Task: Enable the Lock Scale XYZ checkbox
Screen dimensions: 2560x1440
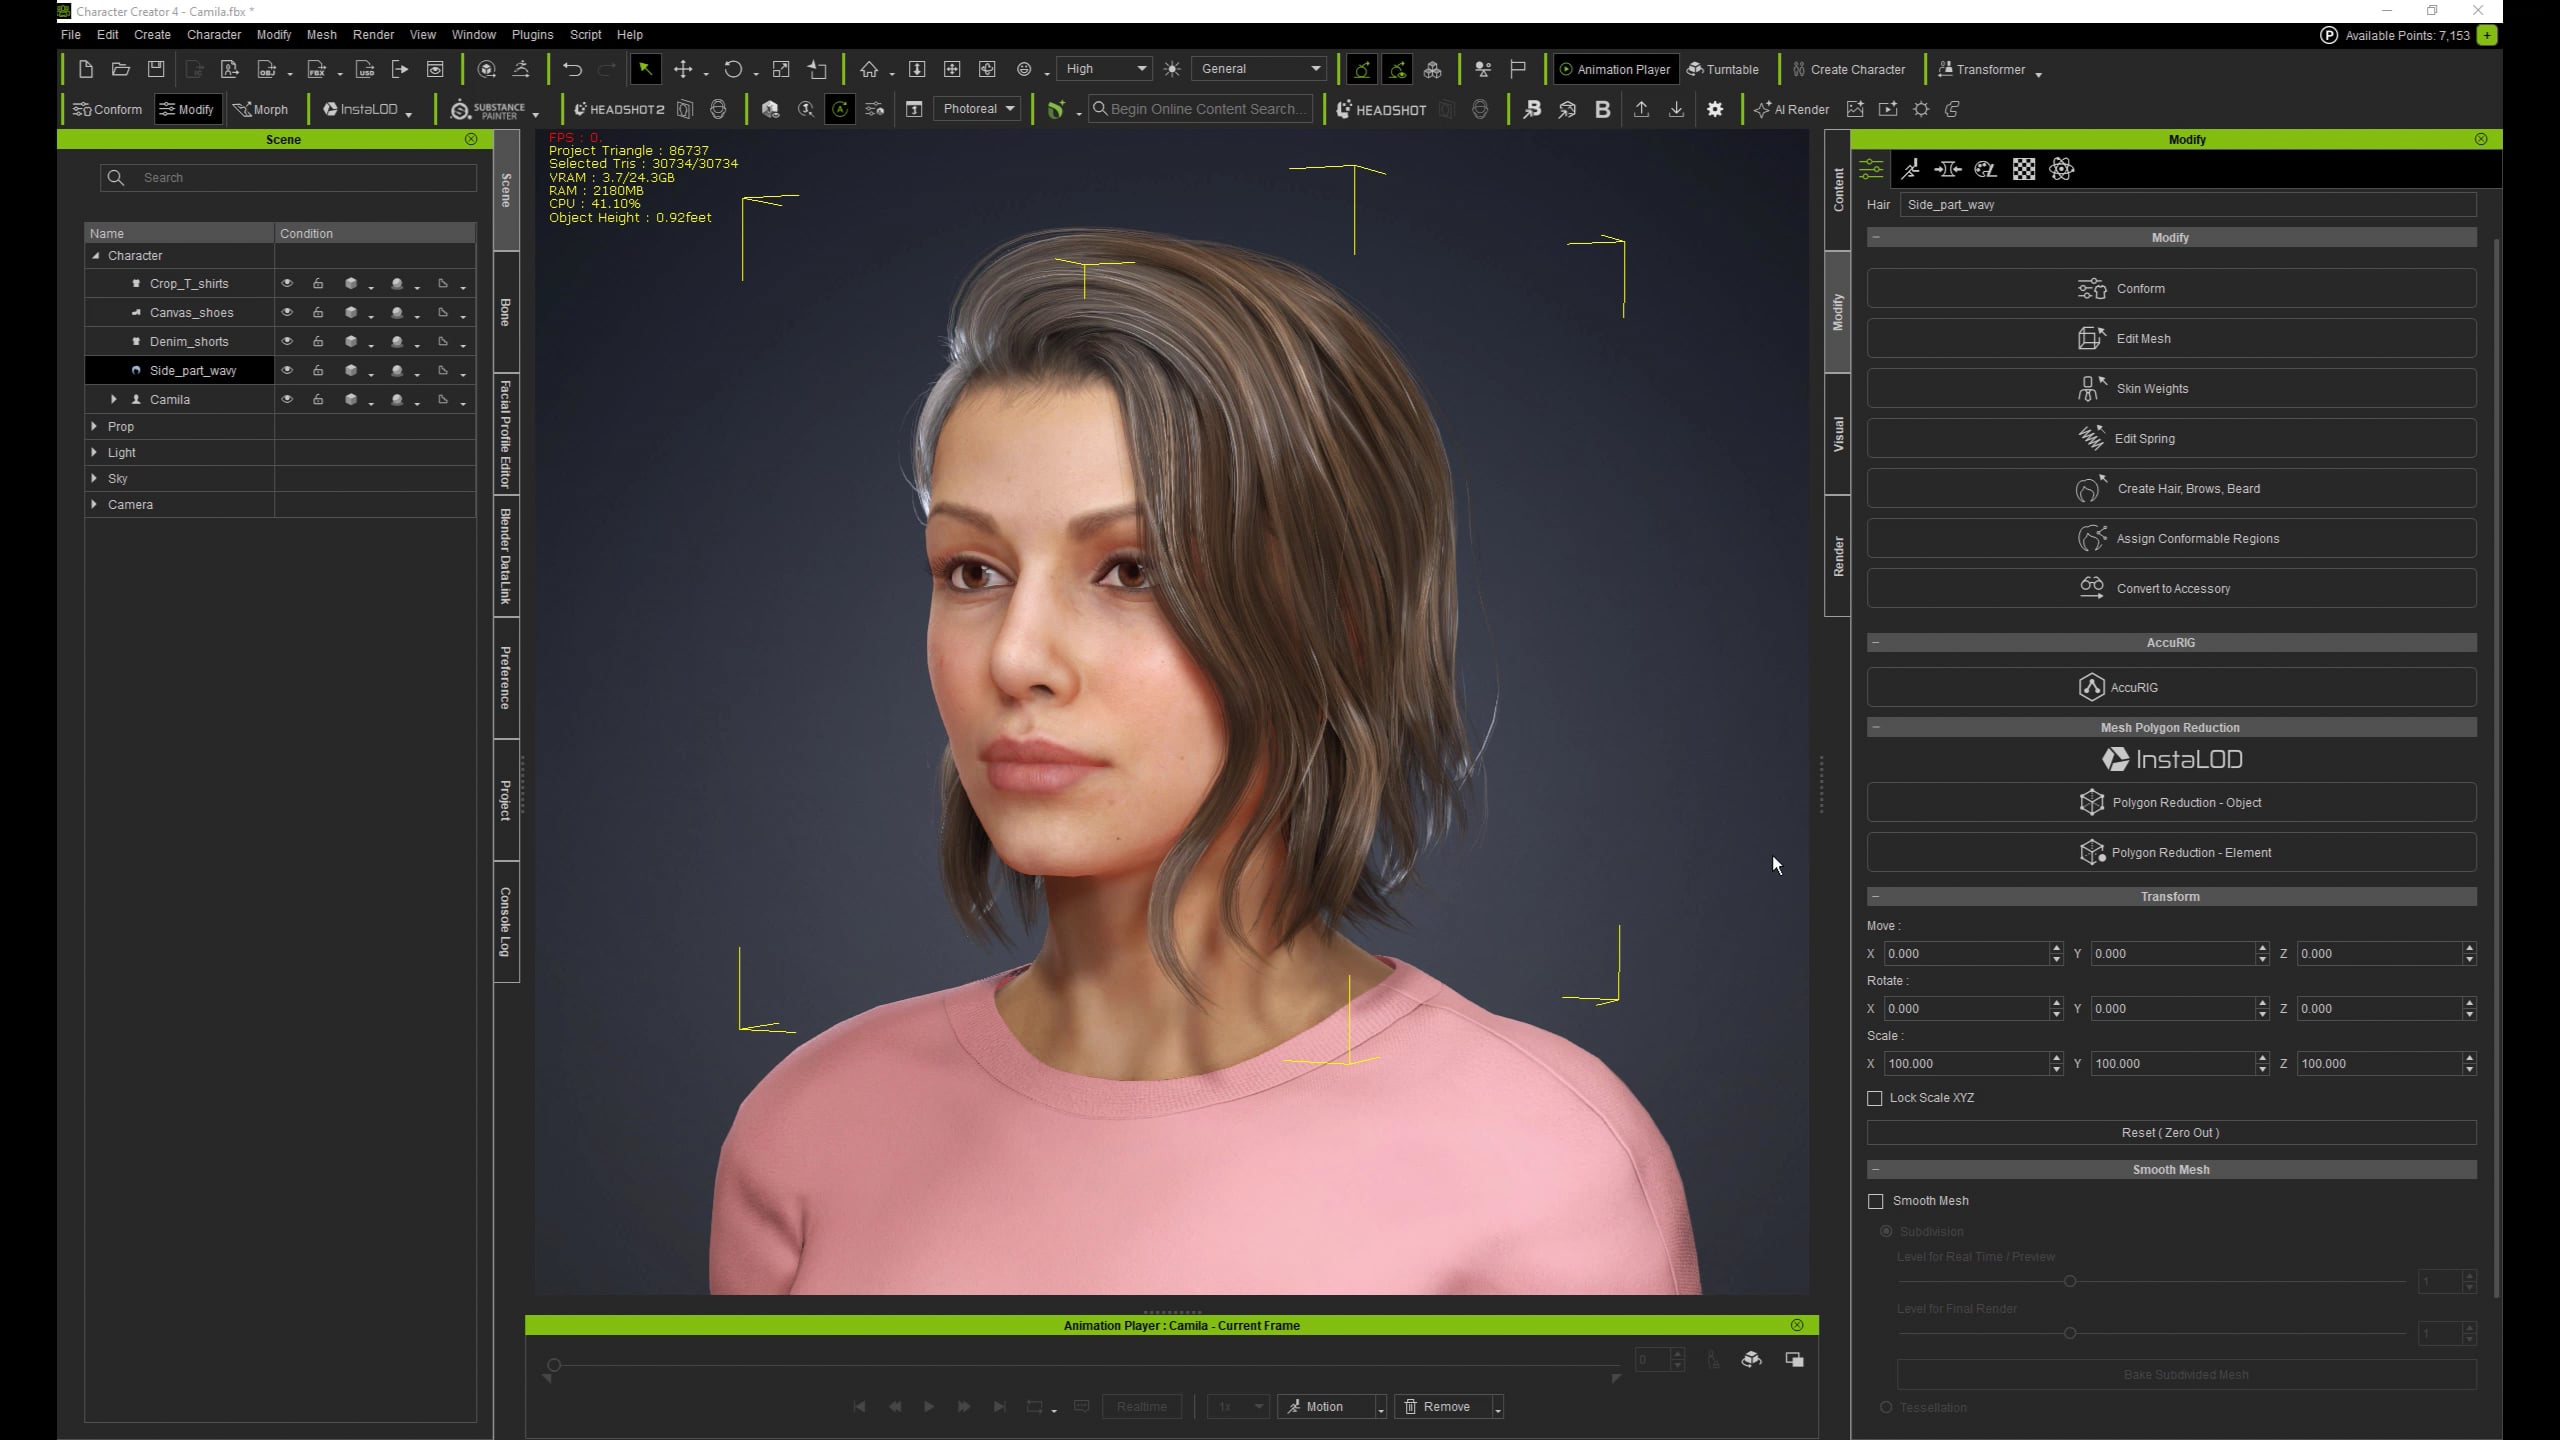Action: [1875, 1098]
